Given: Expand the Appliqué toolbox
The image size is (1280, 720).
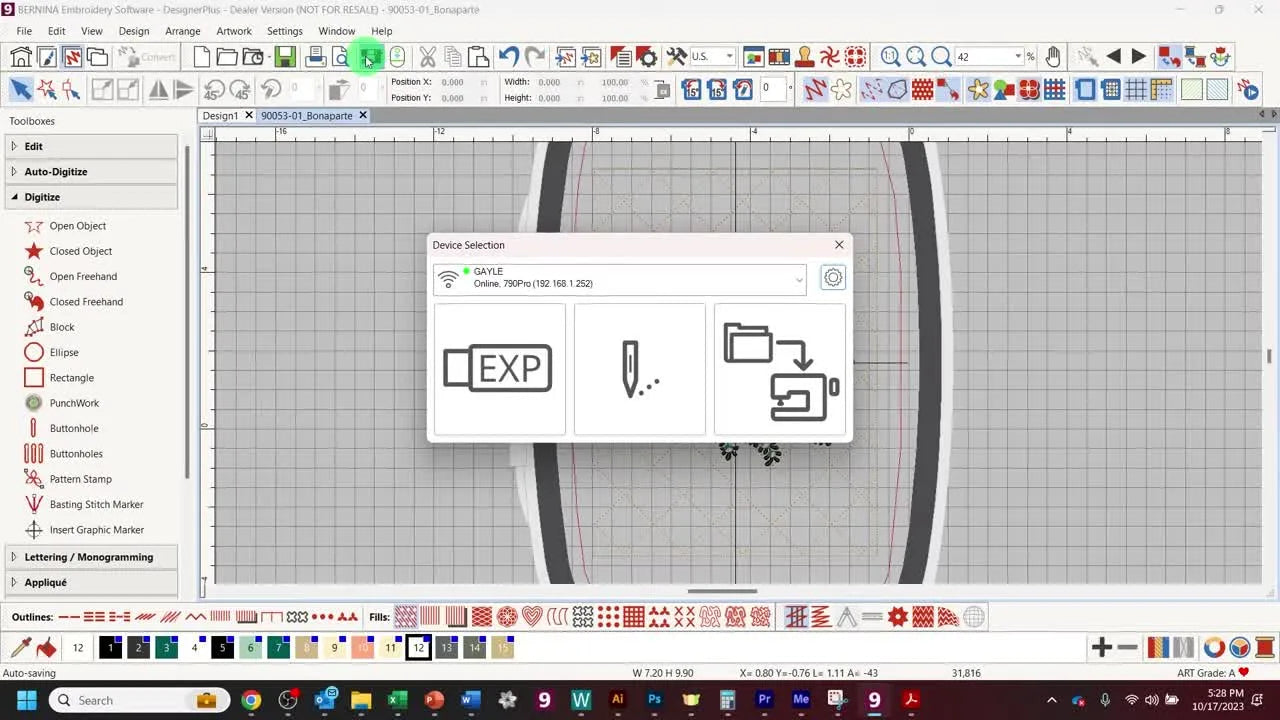Looking at the screenshot, I should 92,582.
